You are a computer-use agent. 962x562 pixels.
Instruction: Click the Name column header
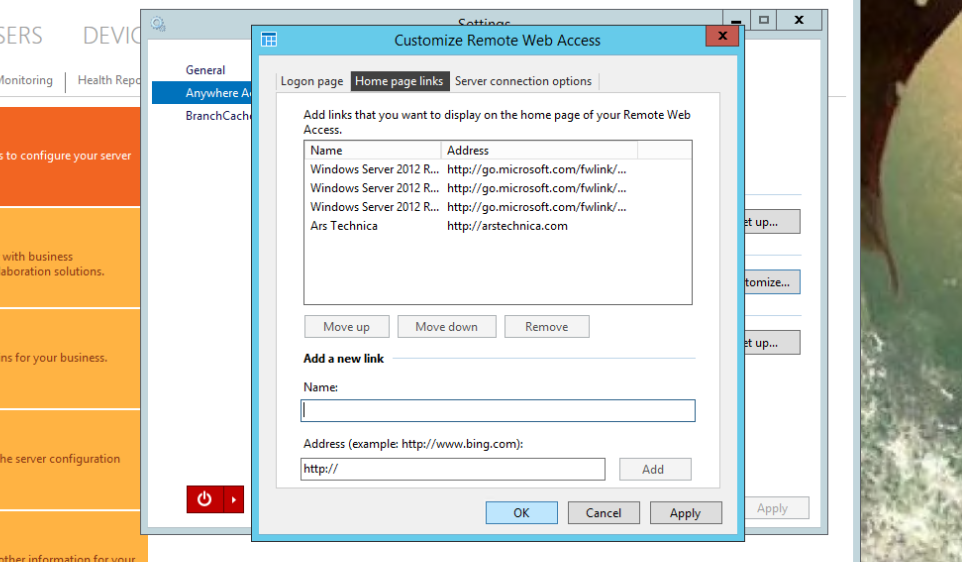pyautogui.click(x=372, y=150)
